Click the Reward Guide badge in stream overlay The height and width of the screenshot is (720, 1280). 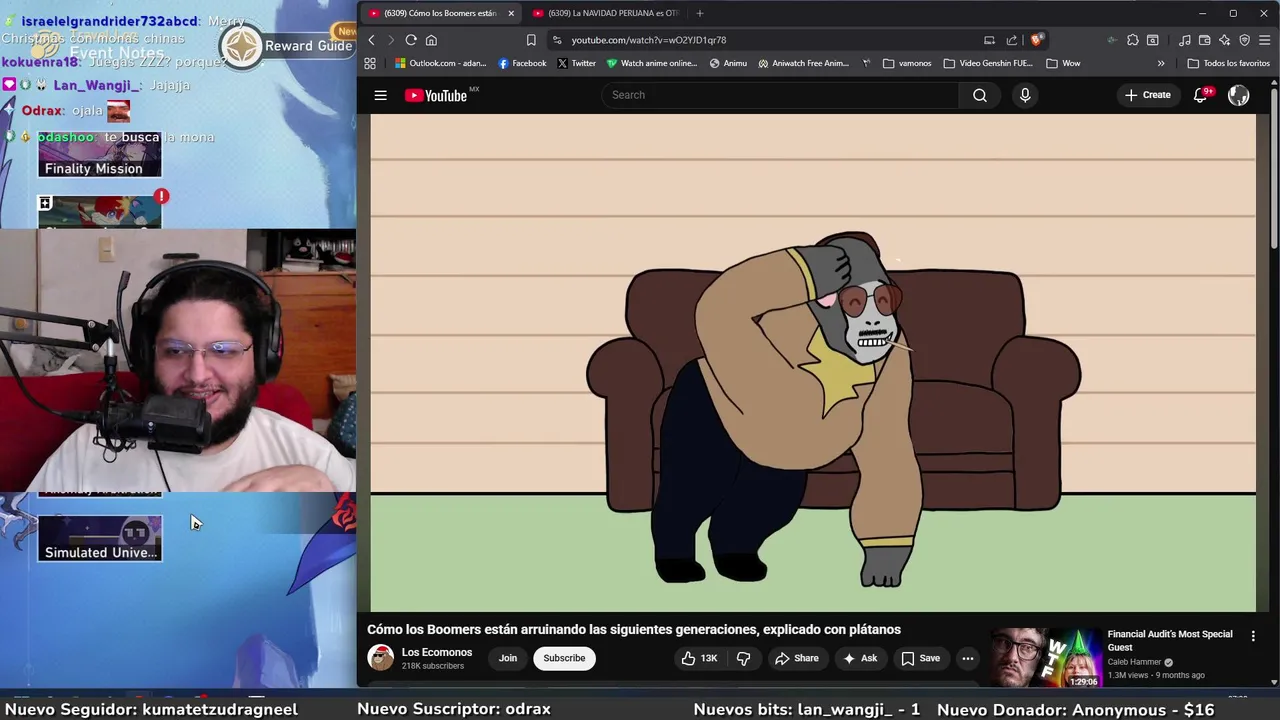288,46
